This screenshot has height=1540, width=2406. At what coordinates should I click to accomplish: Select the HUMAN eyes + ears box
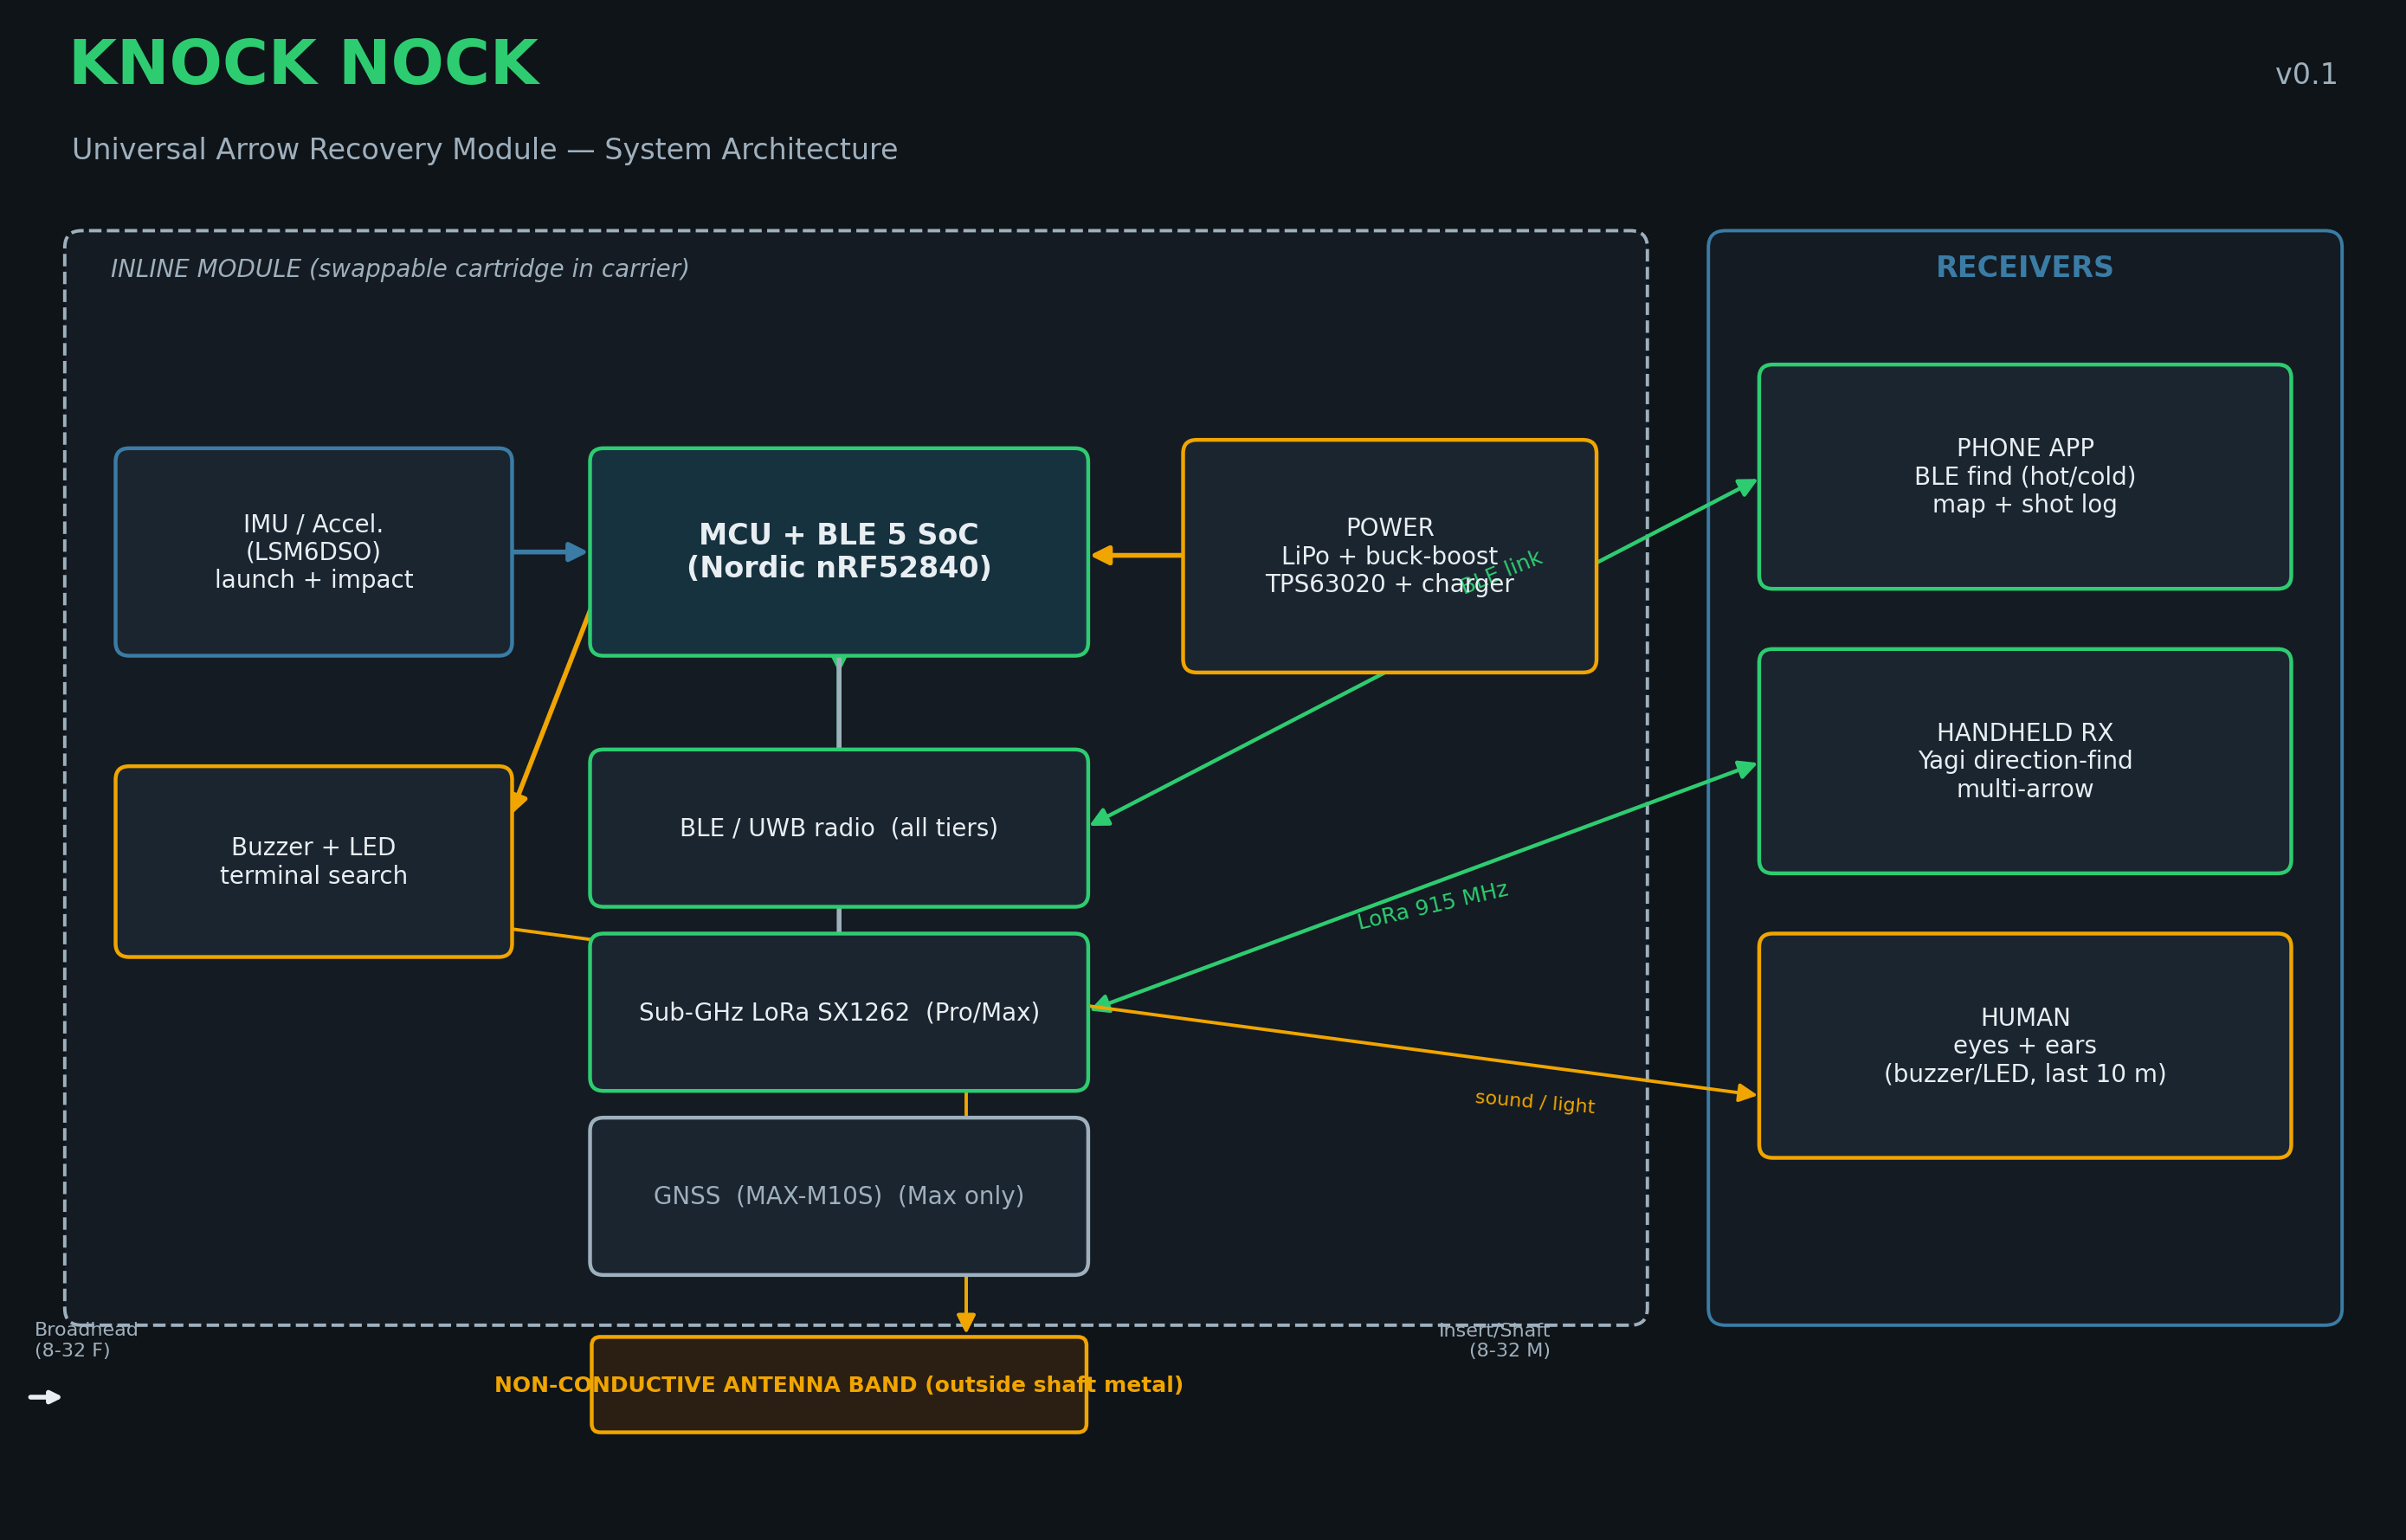pyautogui.click(x=2025, y=1046)
